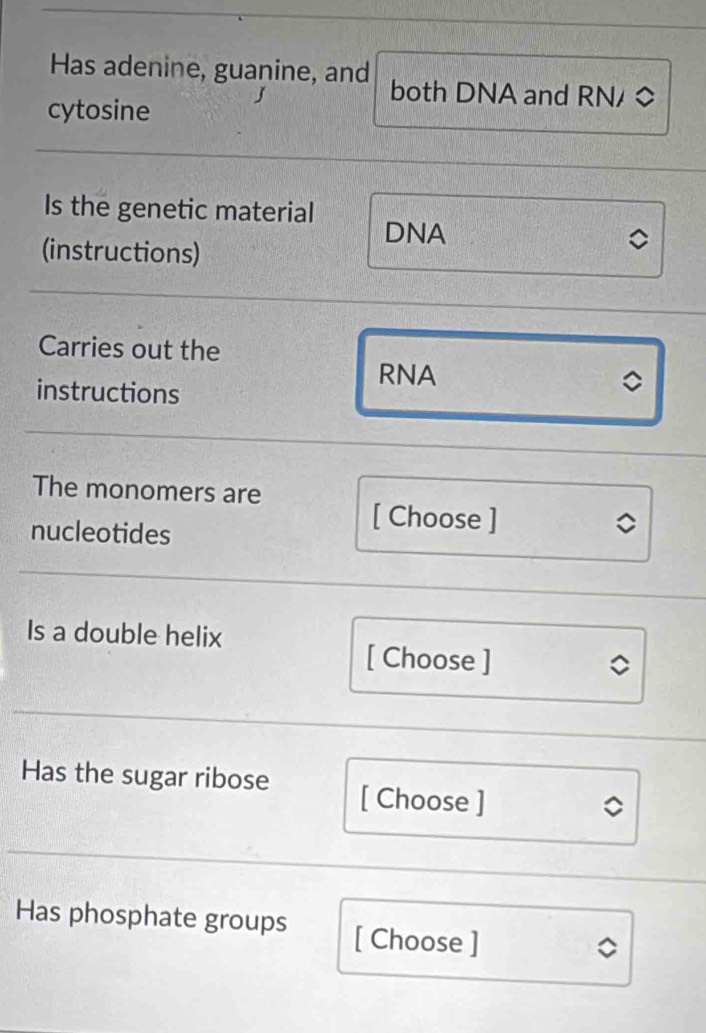Click the 'Is a double helix' text

(124, 634)
